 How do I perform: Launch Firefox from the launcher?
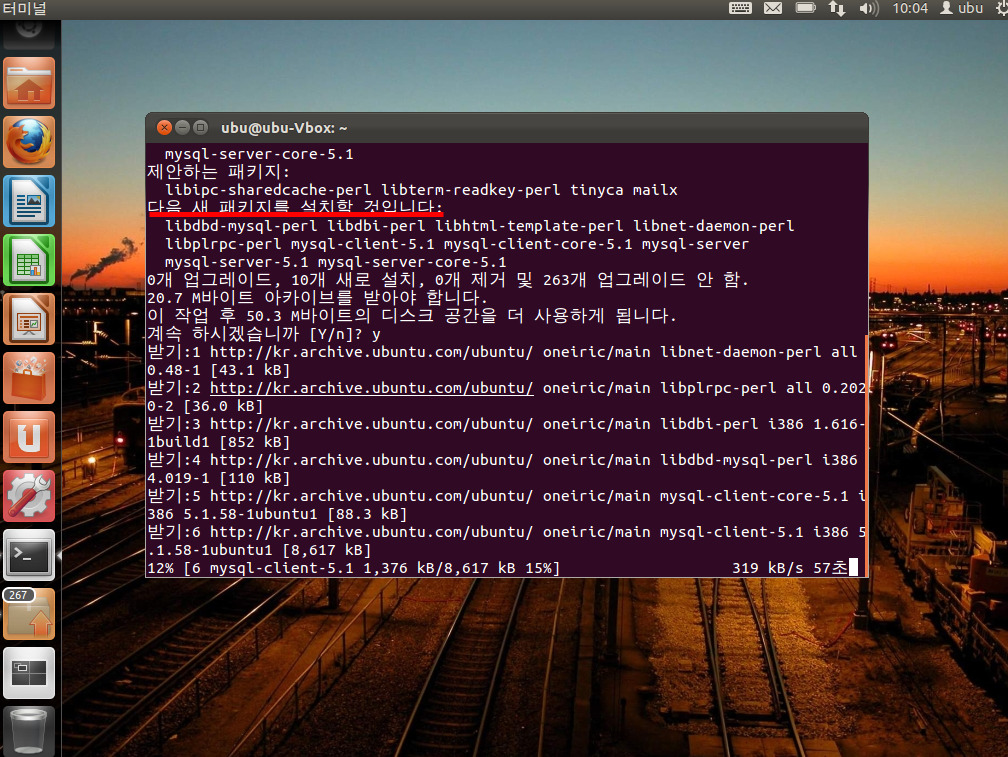[29, 142]
